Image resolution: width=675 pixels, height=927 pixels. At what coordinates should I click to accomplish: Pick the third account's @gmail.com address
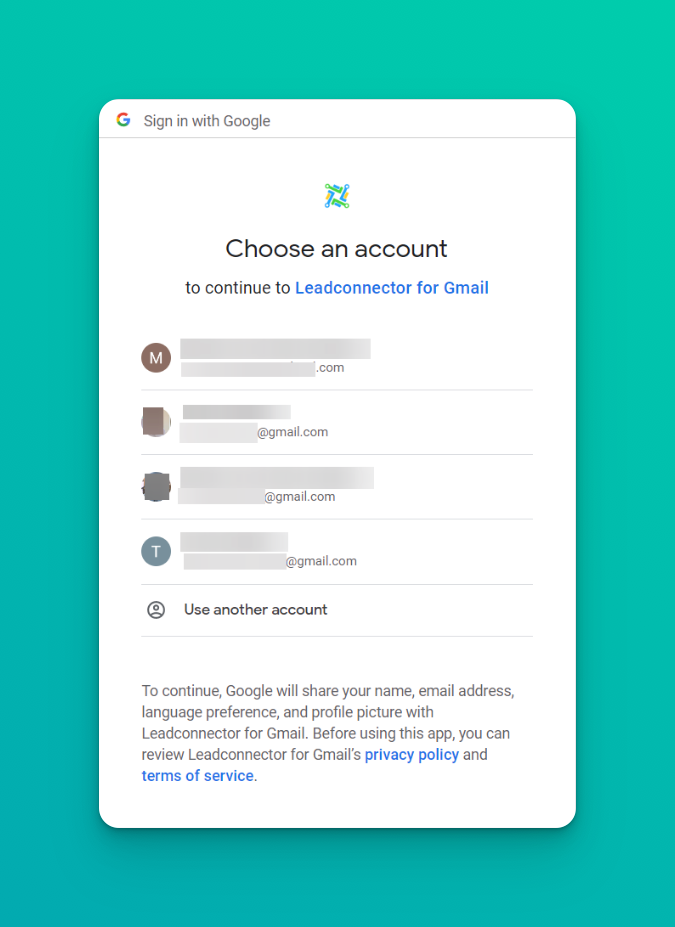pos(299,496)
